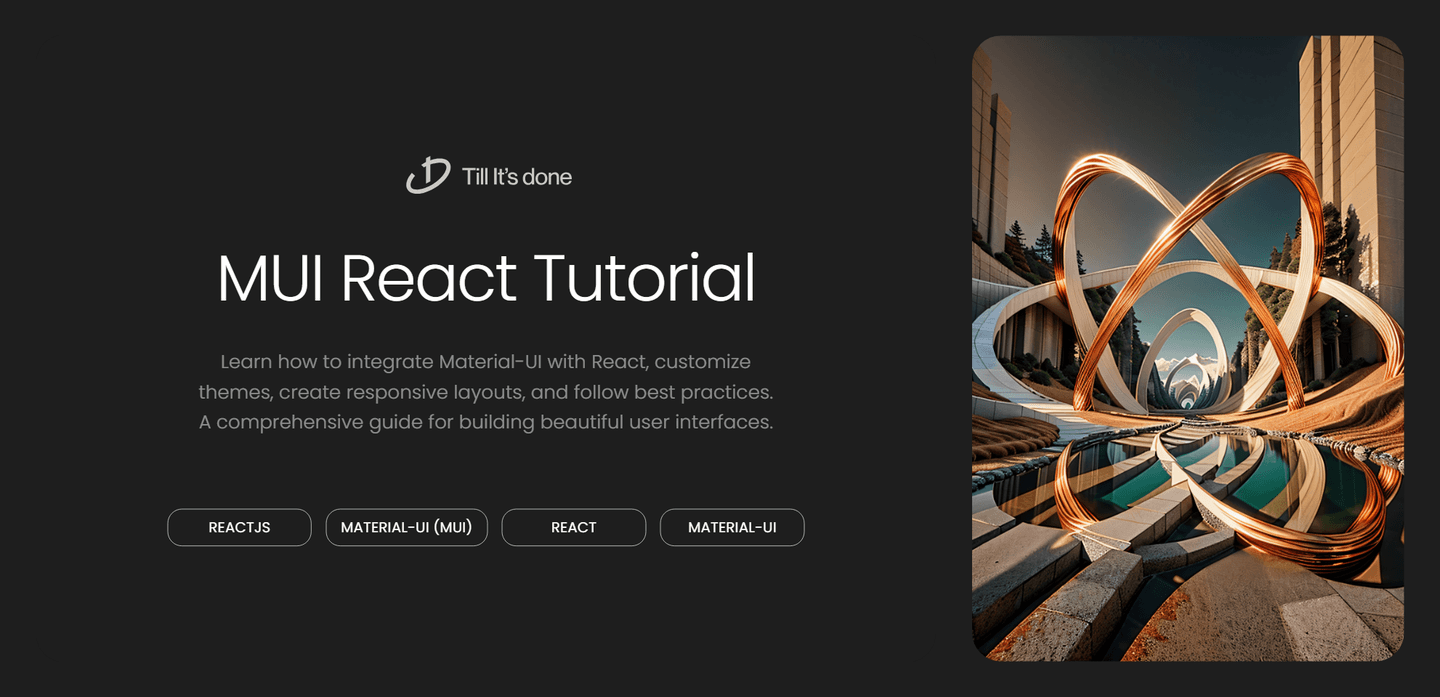
Task: Click the "themes, create responsive layouts" line
Action: coord(485,392)
